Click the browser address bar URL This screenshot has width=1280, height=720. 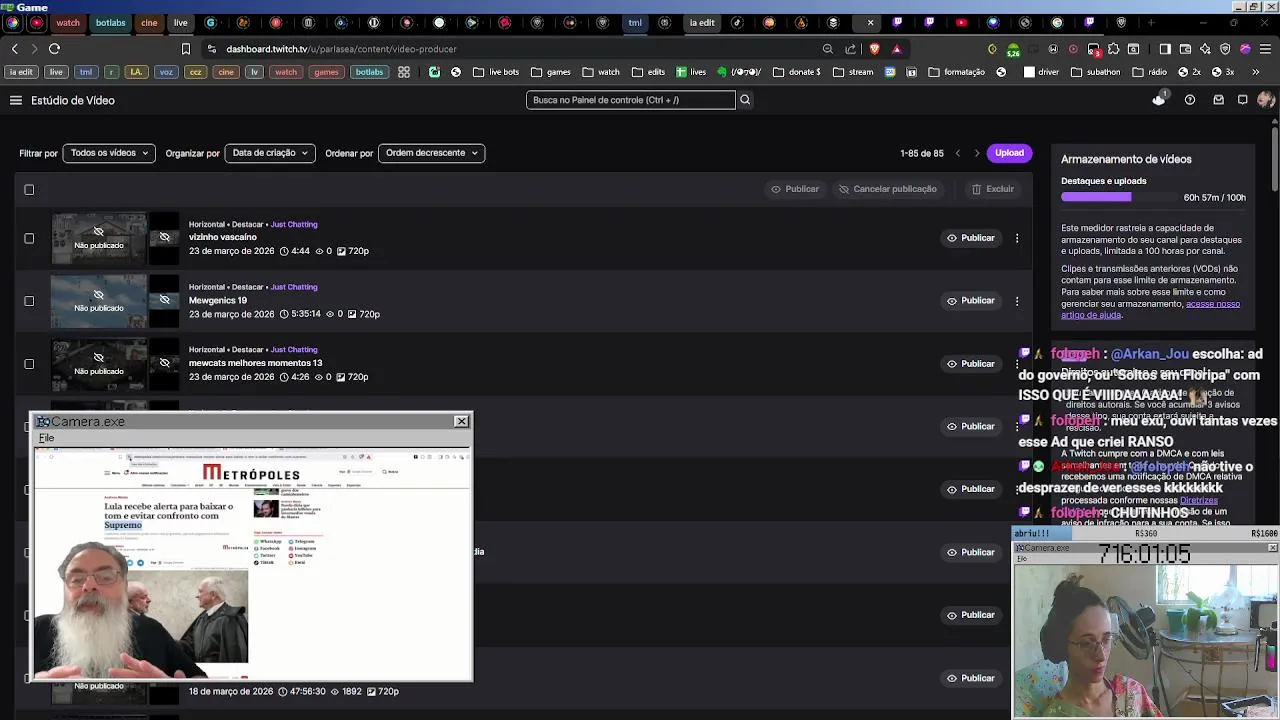341,49
